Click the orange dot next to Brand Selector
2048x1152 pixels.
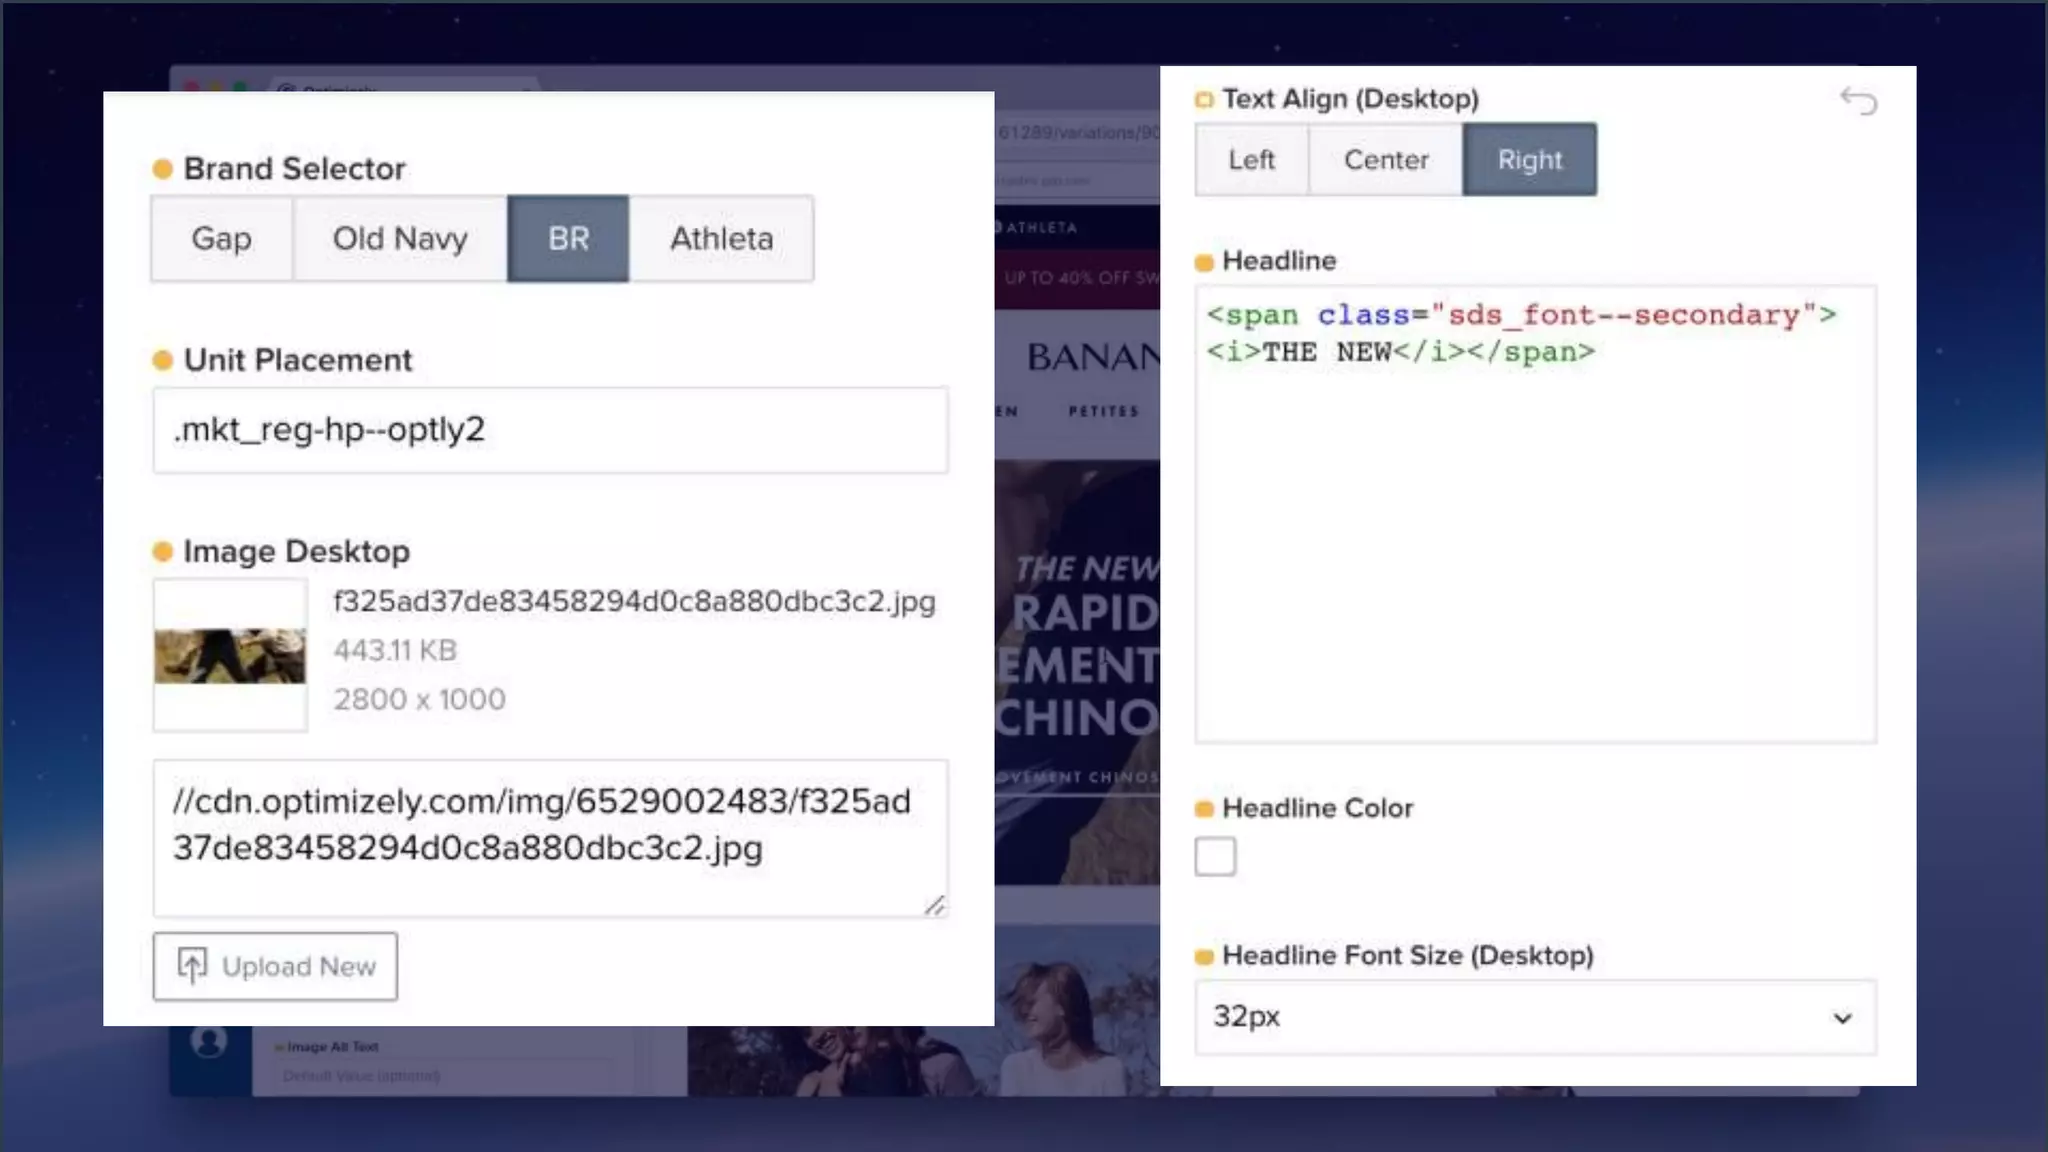pos(162,169)
